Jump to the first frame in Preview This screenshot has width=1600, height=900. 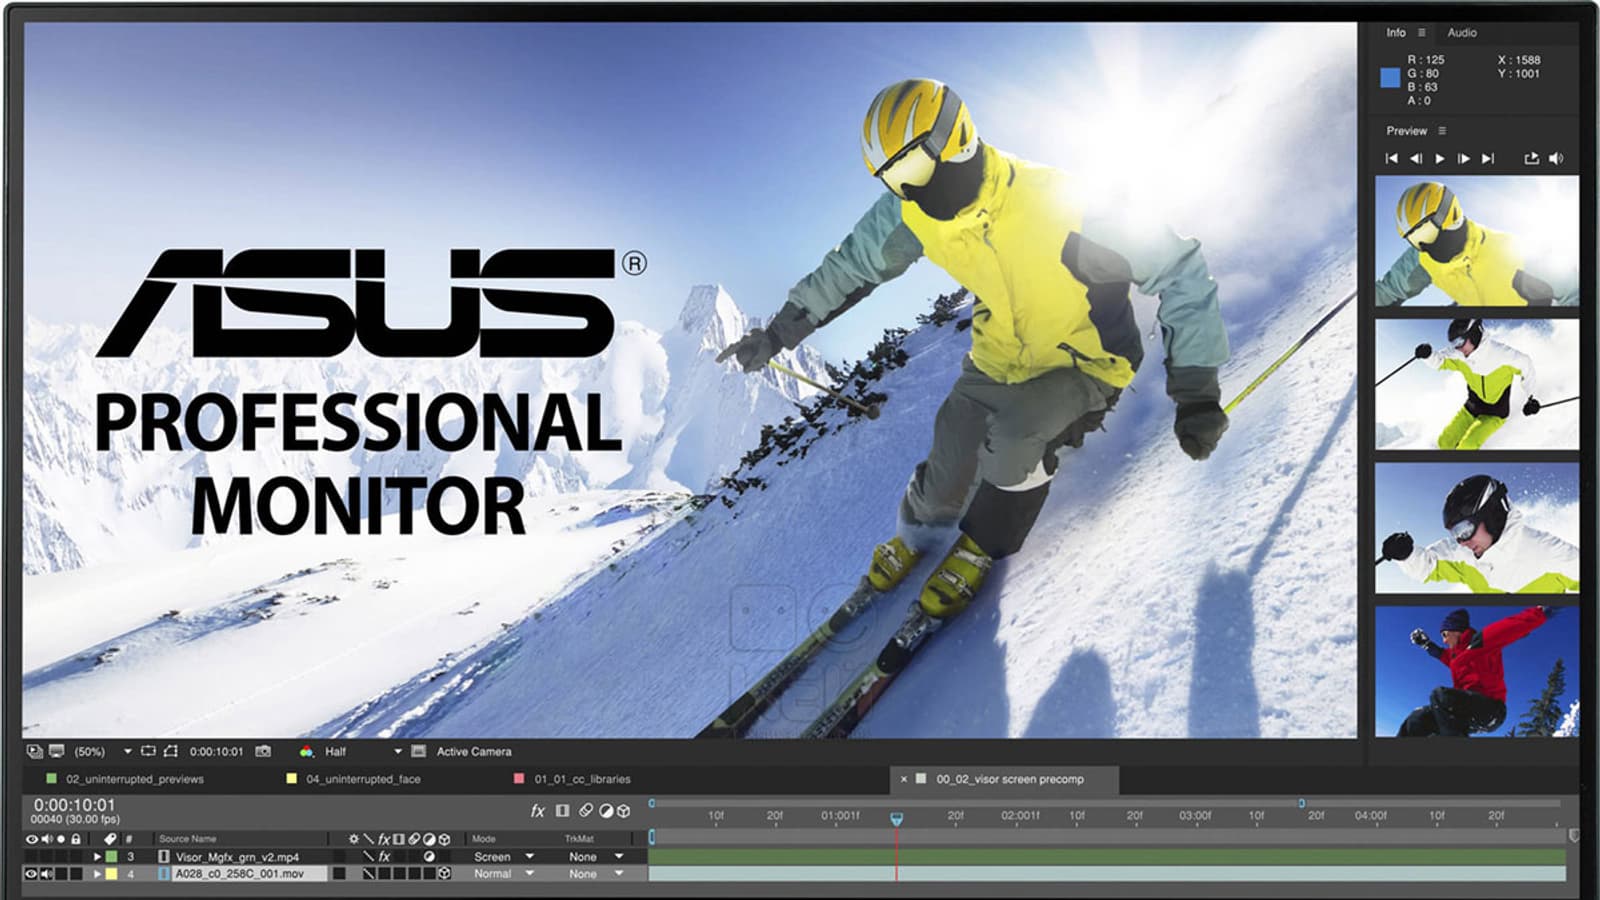1391,158
